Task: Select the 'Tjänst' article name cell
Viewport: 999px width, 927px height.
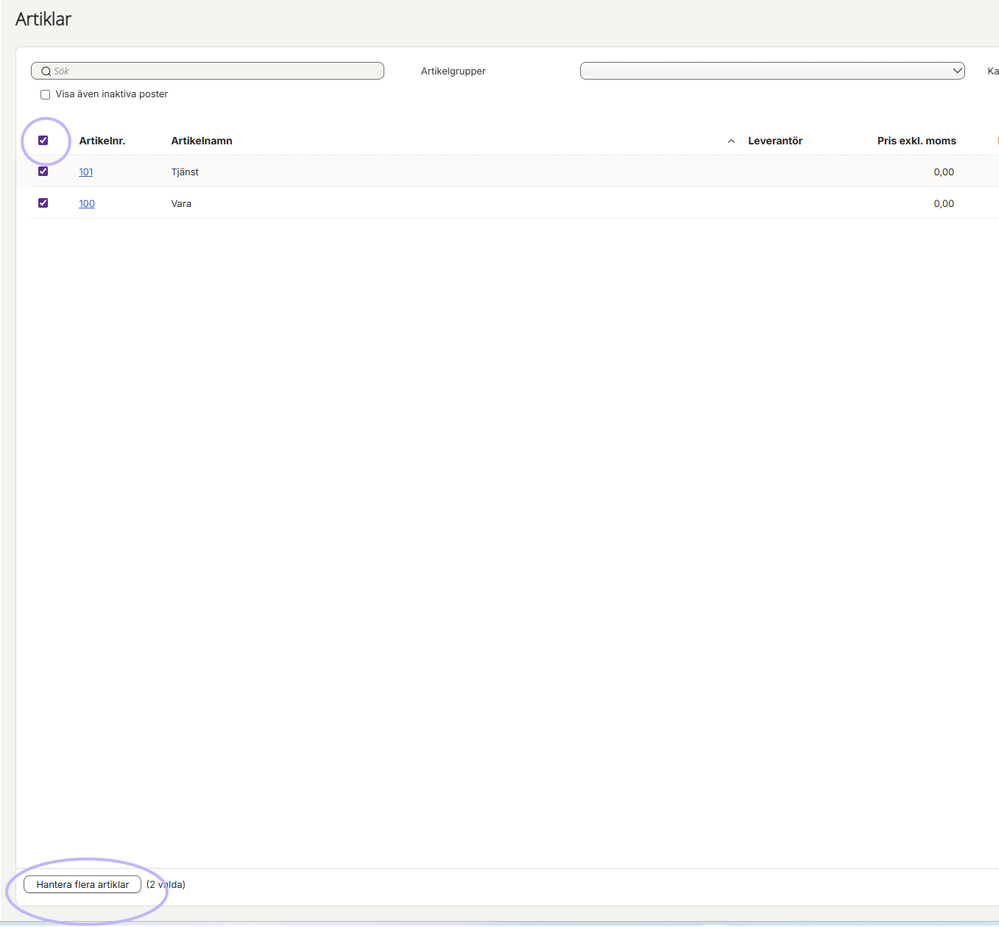Action: [185, 172]
